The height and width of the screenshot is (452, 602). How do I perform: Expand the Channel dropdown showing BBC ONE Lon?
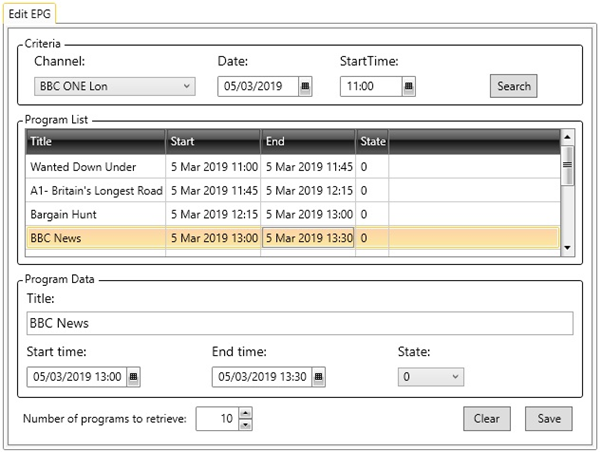pyautogui.click(x=187, y=87)
